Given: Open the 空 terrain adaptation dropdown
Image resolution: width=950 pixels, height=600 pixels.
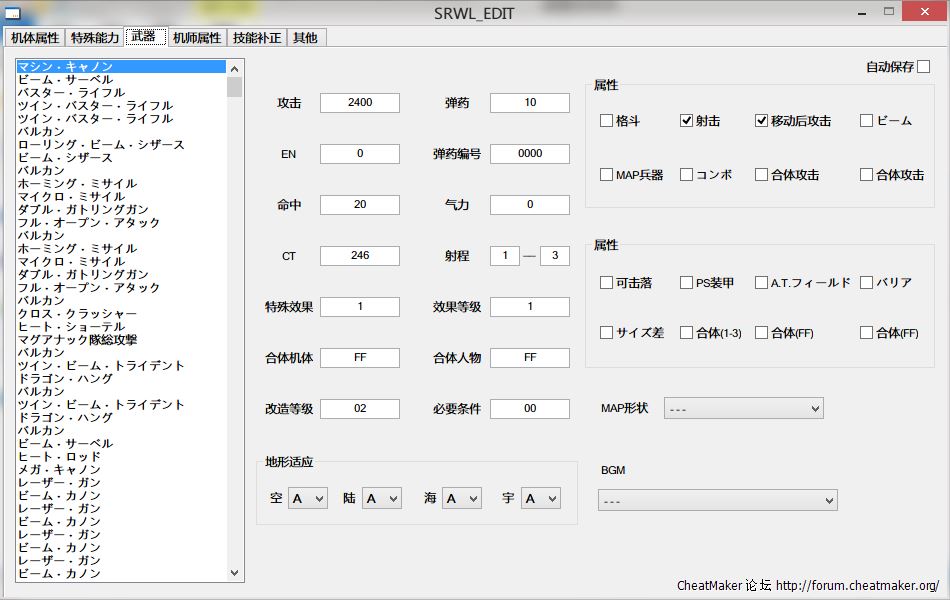Looking at the screenshot, I should tap(307, 498).
